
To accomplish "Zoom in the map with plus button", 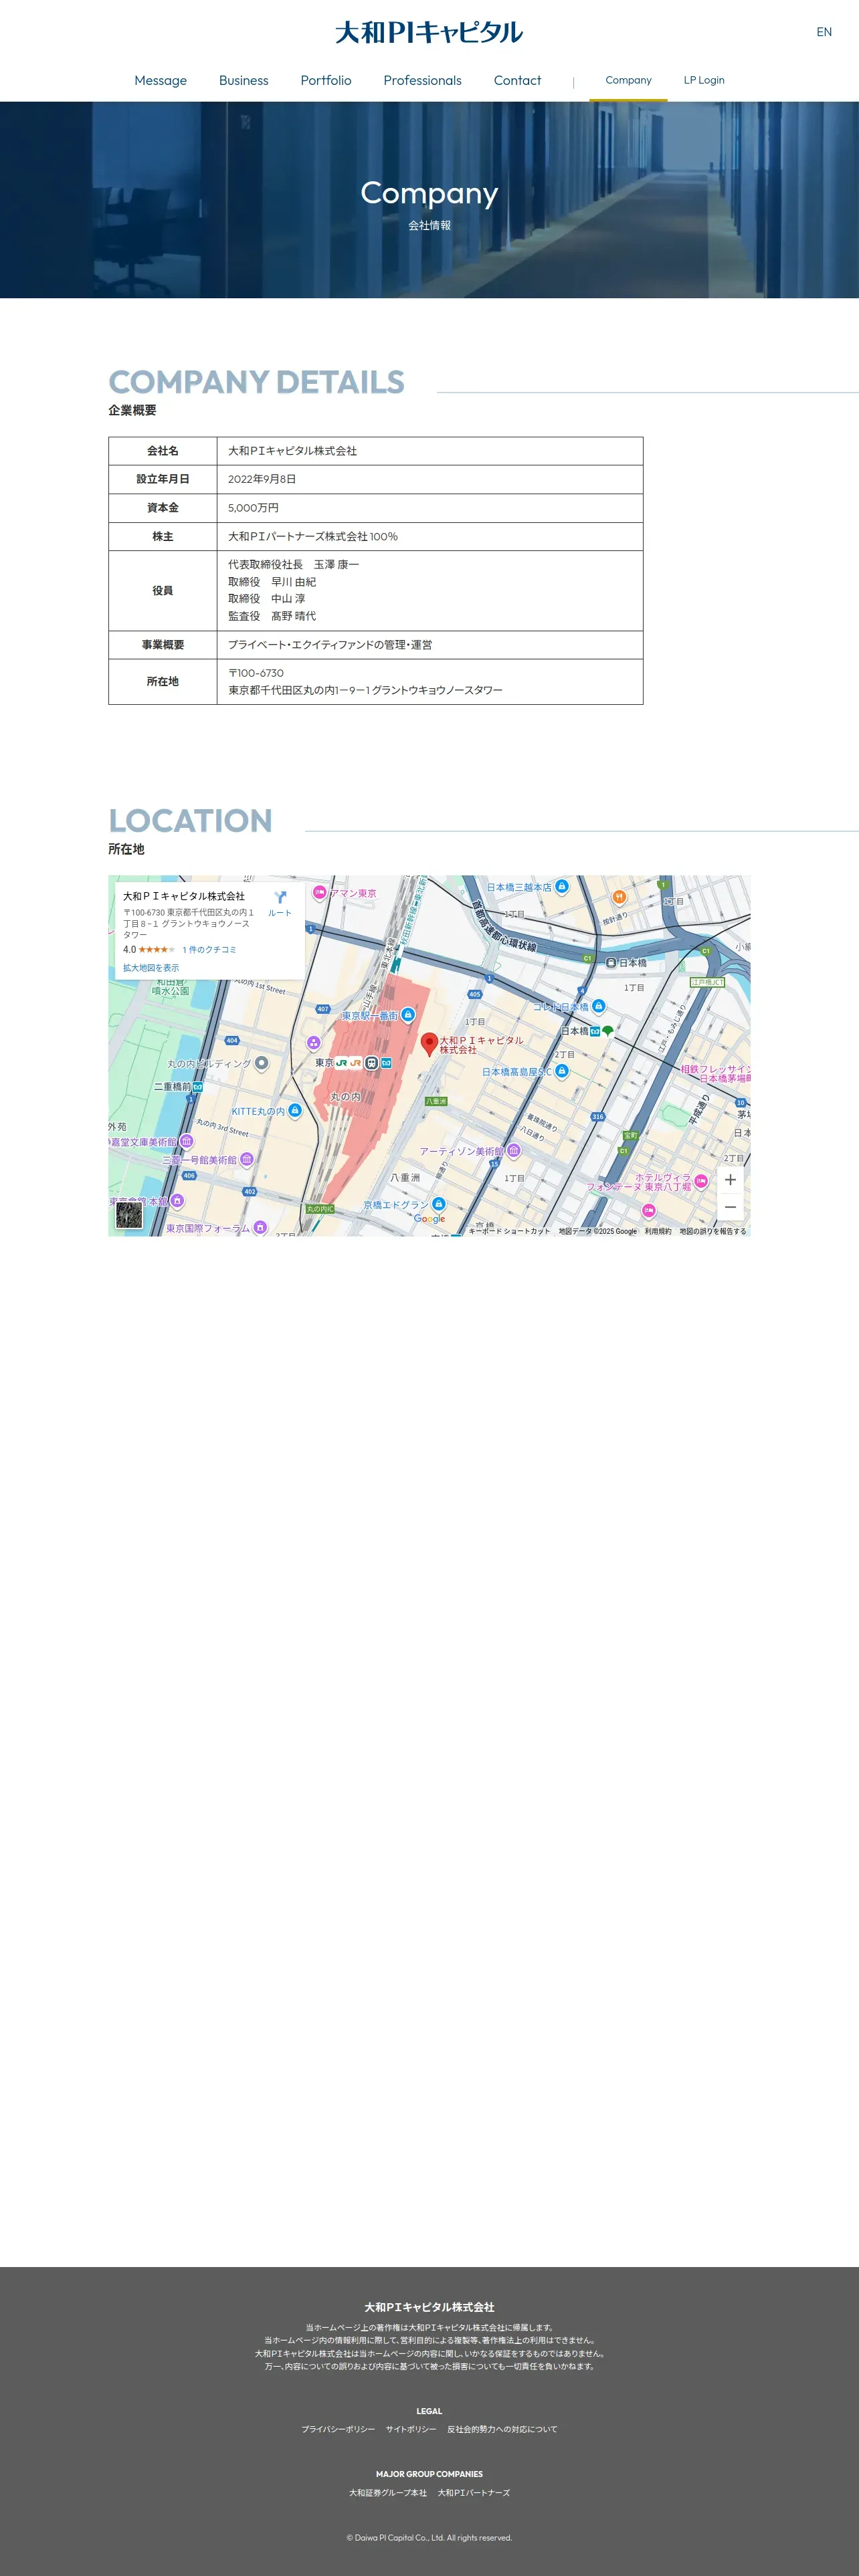I will 730,1180.
